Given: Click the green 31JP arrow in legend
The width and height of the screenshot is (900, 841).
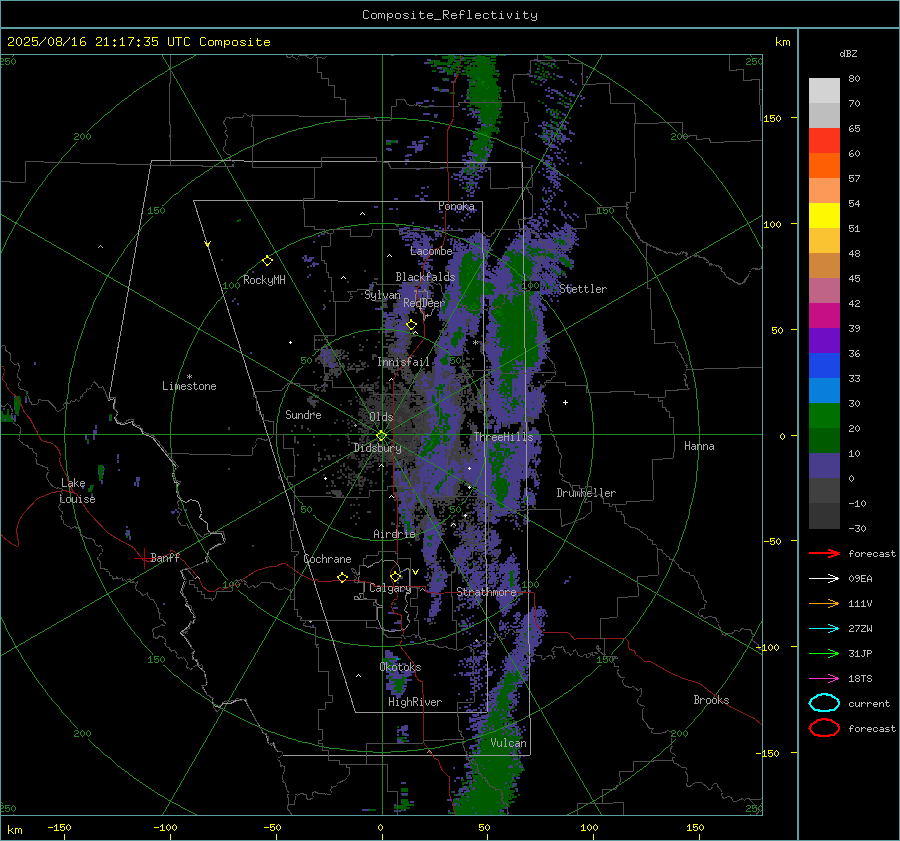Looking at the screenshot, I should tap(824, 653).
